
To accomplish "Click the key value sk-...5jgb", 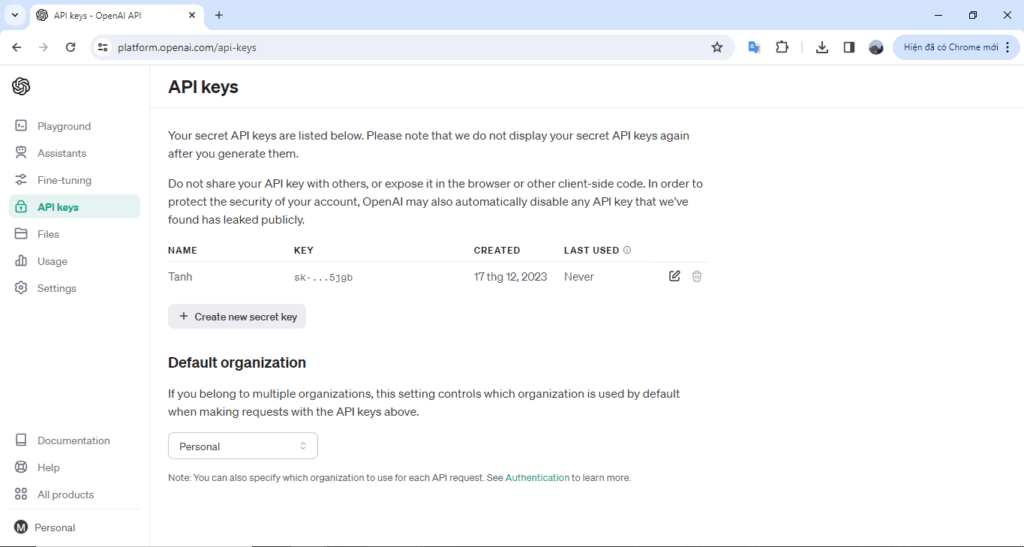I will (x=323, y=277).
